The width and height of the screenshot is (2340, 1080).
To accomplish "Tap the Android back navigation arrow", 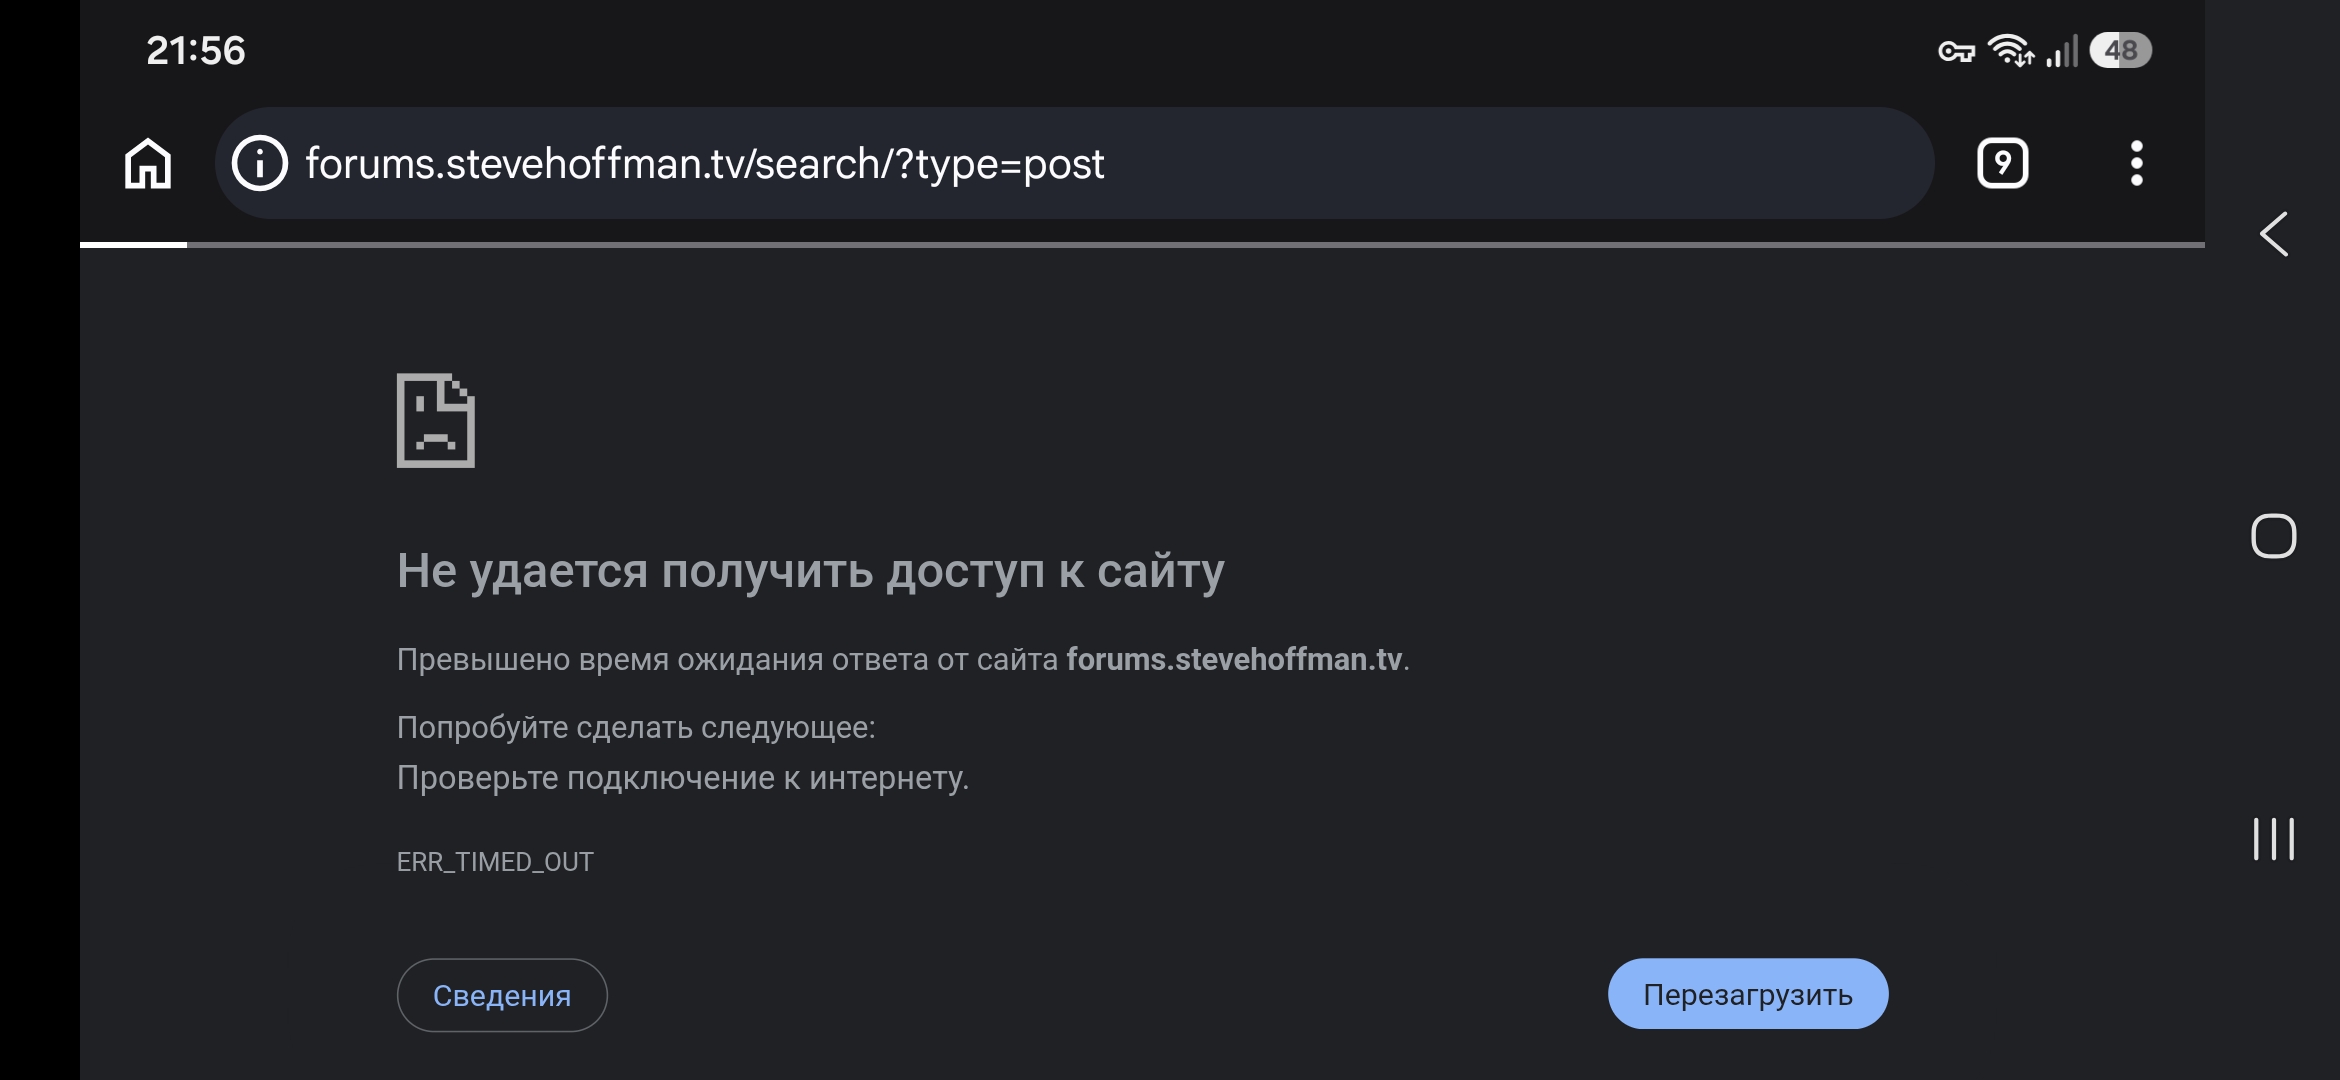I will pos(2273,235).
